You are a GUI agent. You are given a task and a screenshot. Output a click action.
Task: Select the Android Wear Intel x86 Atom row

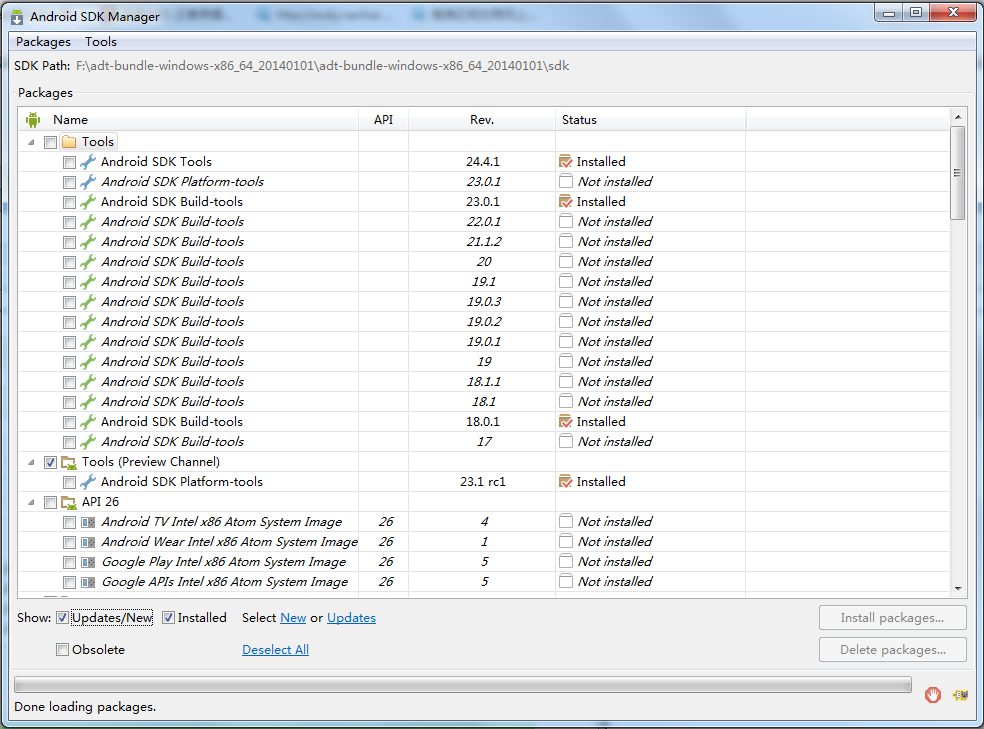483,542
